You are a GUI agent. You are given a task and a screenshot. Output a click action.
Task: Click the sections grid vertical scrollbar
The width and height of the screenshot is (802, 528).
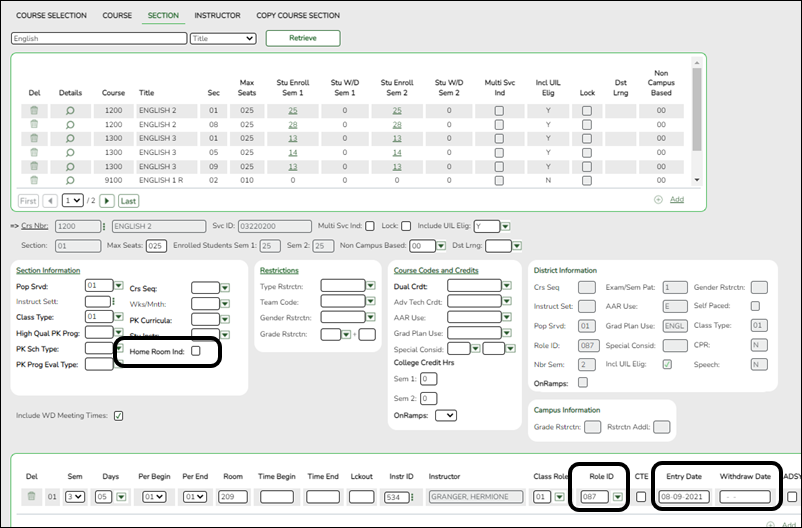[x=697, y=110]
